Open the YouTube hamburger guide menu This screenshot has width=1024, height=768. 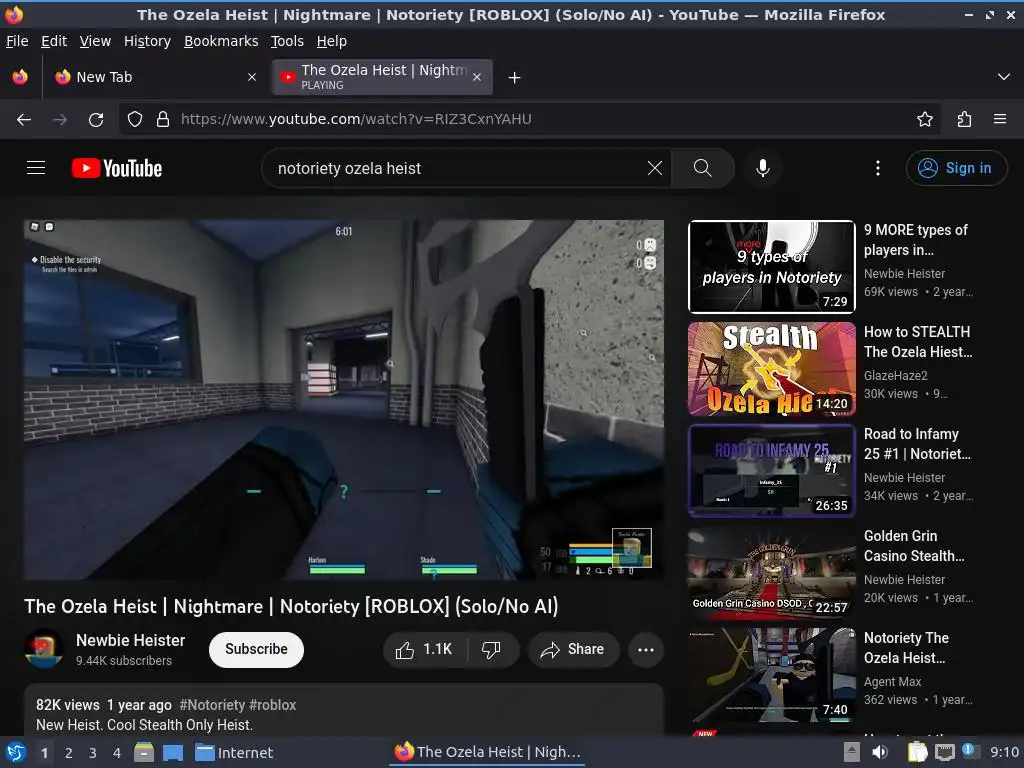(x=36, y=168)
